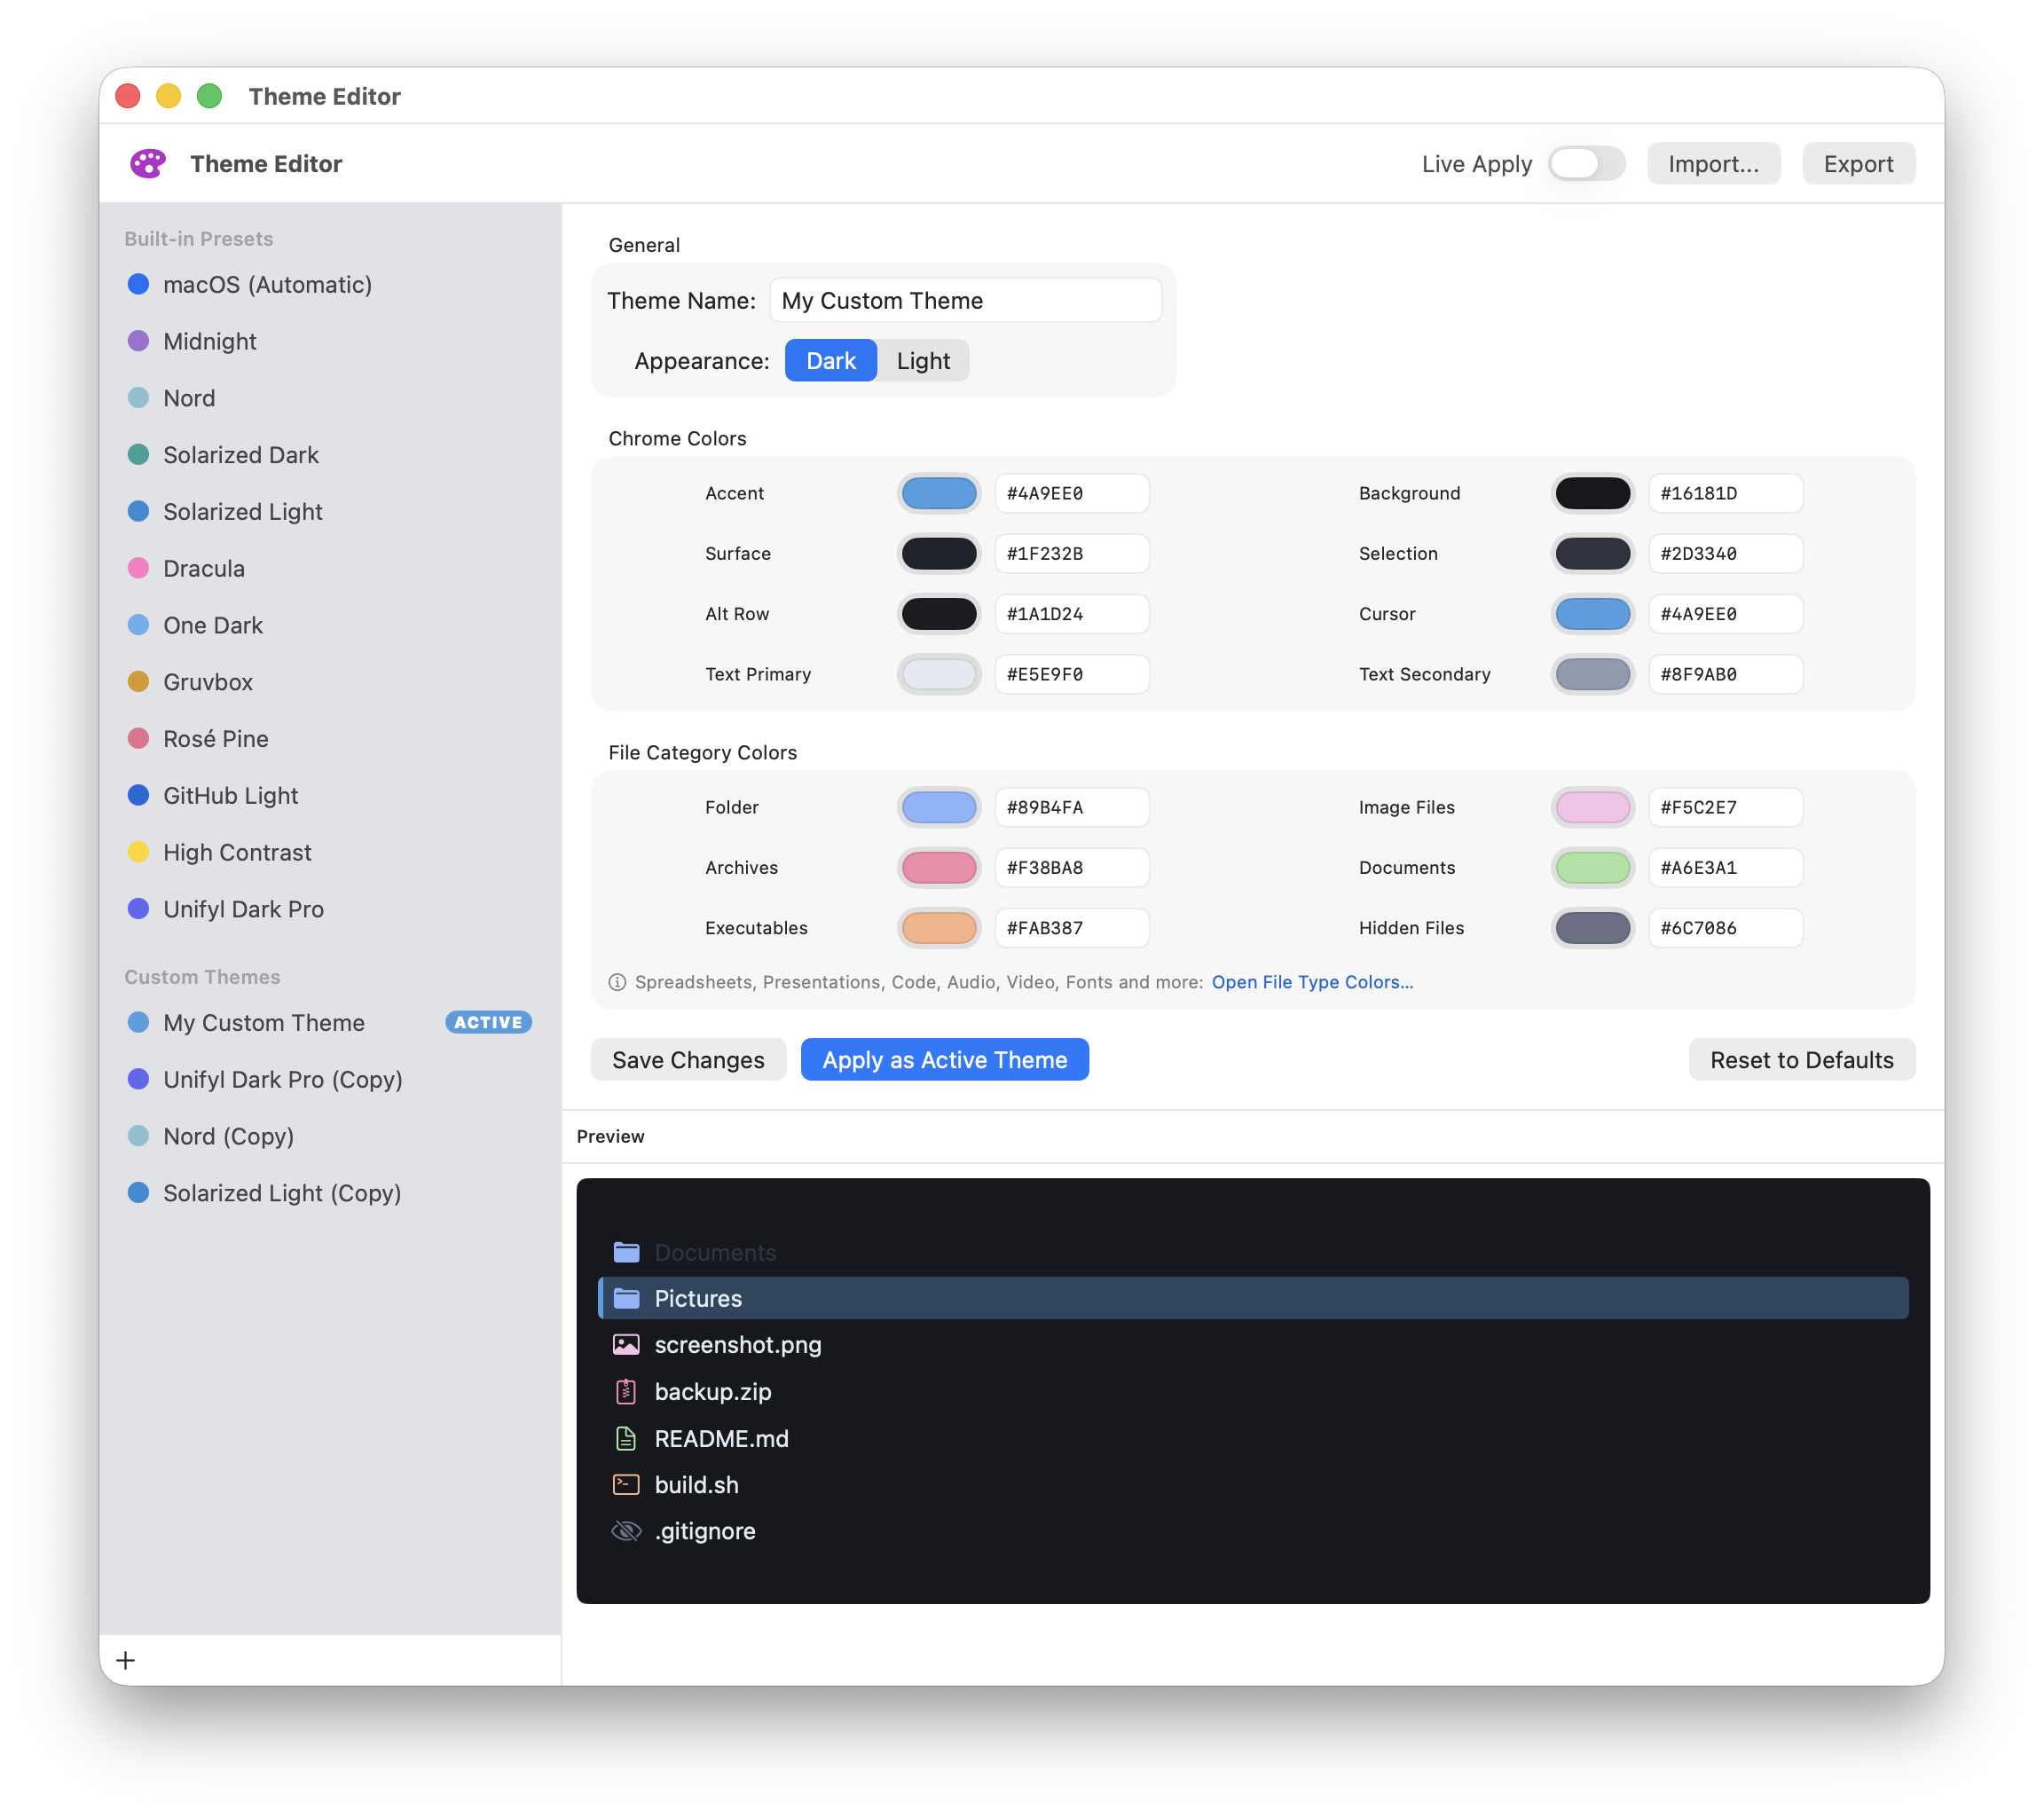Open the Surface color swatch

pyautogui.click(x=938, y=553)
